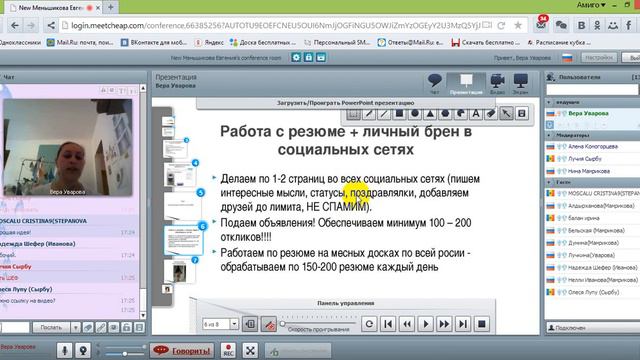Click the mail icon with notification badge
Screen dimensions: 640x360
[541, 24]
